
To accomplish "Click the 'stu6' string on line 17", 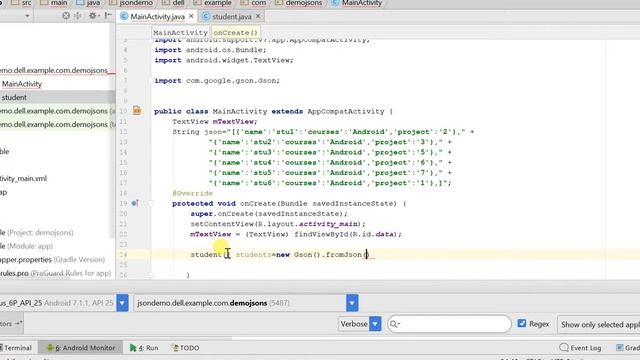I will click(263, 183).
